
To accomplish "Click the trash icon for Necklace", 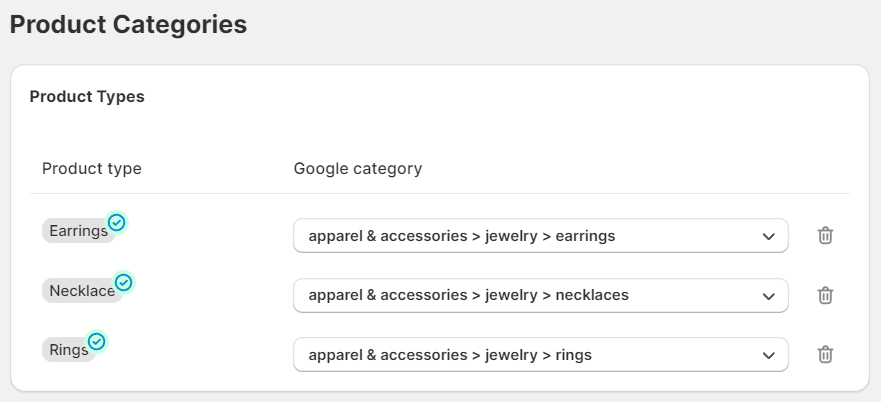I will (x=825, y=295).
